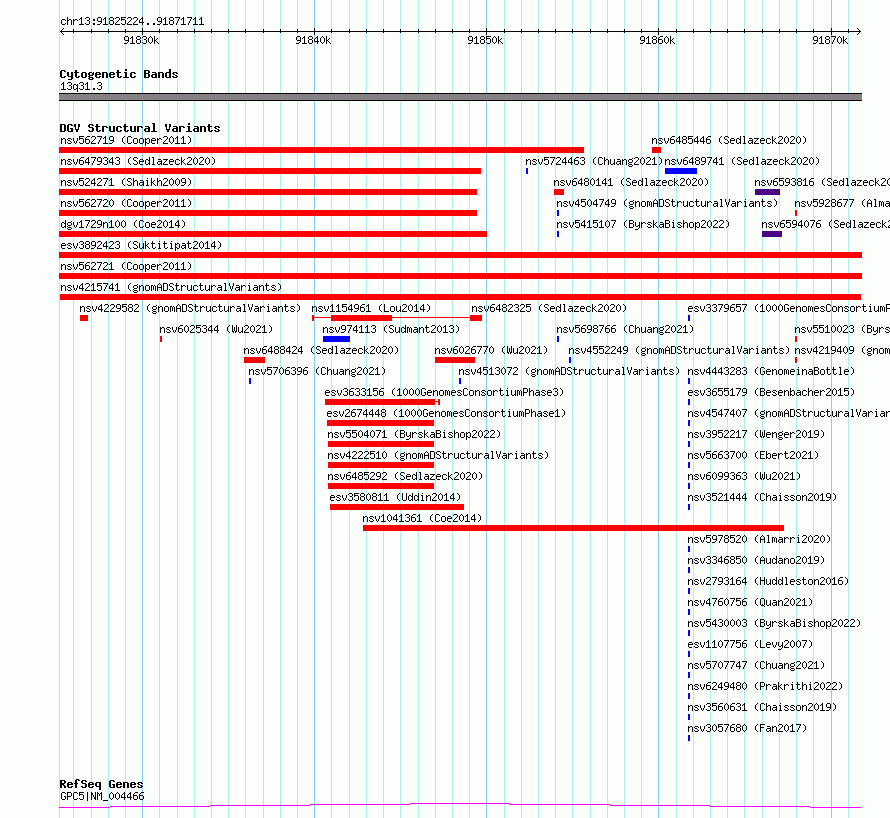890x818 pixels.
Task: Click the nsv562719 (Cooper2011) variant label
Action: click(126, 140)
